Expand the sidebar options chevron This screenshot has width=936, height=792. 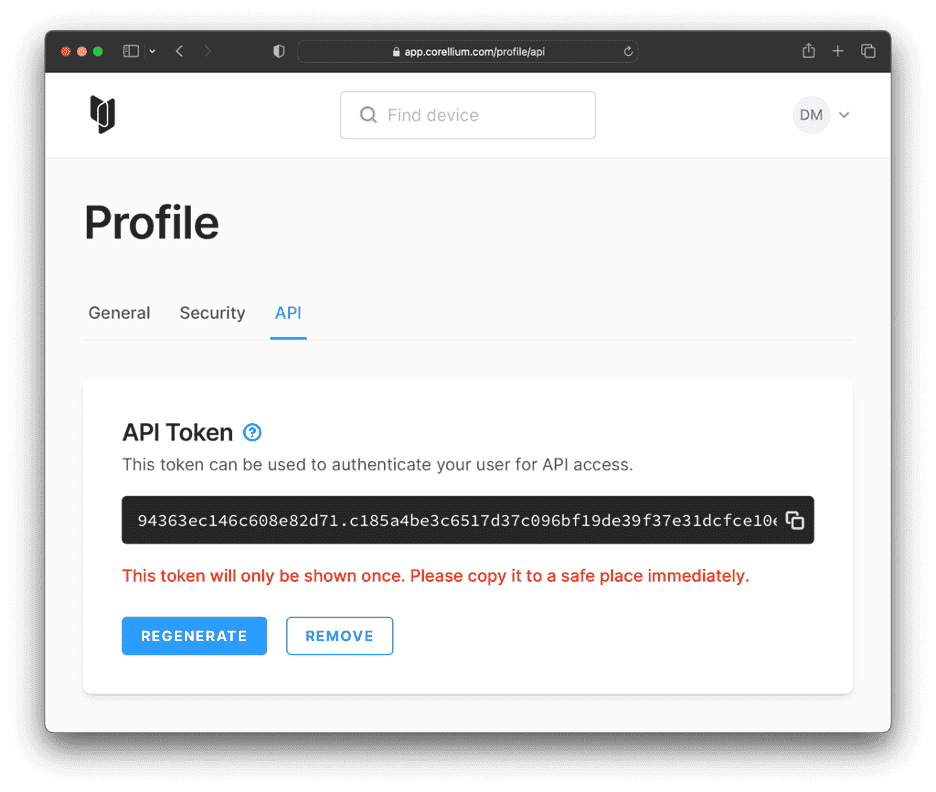(153, 50)
